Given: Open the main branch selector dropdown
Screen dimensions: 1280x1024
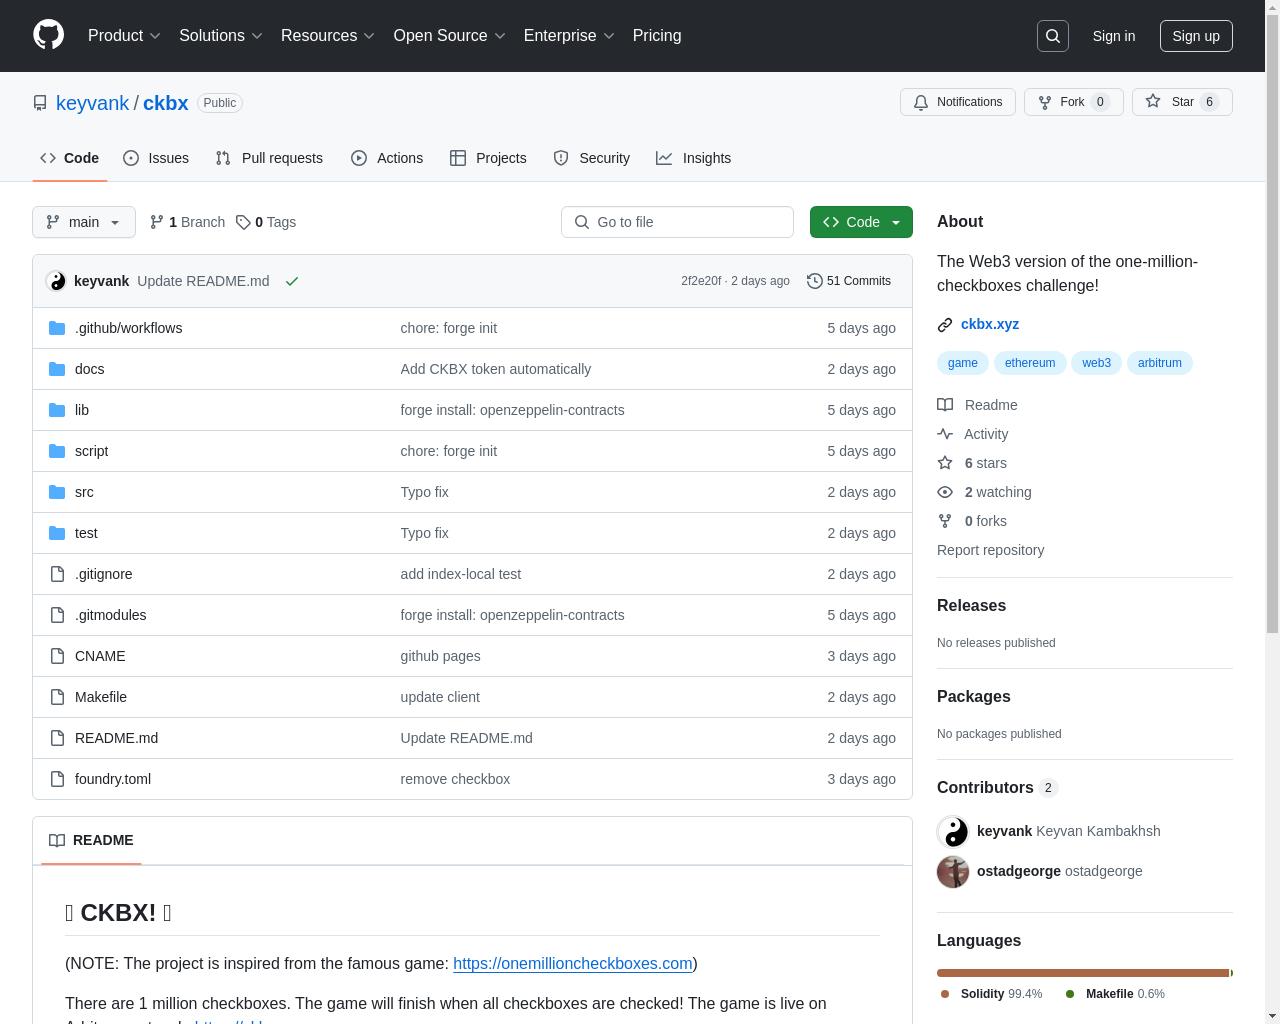Looking at the screenshot, I should pyautogui.click(x=84, y=222).
